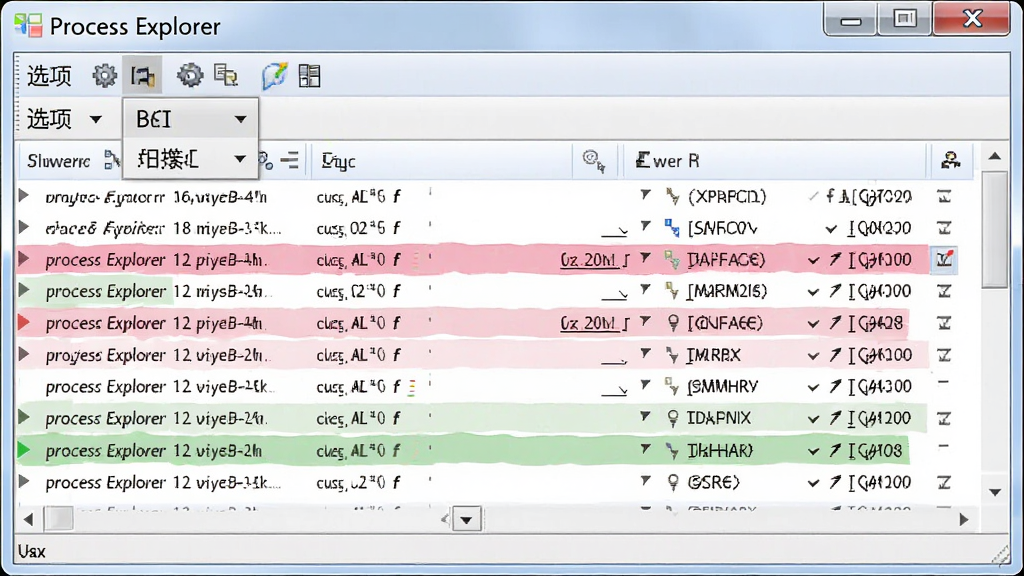Select the [G4300 cell in [SMMHRY row
Screen dimensions: 1024x576
[x=880, y=386]
